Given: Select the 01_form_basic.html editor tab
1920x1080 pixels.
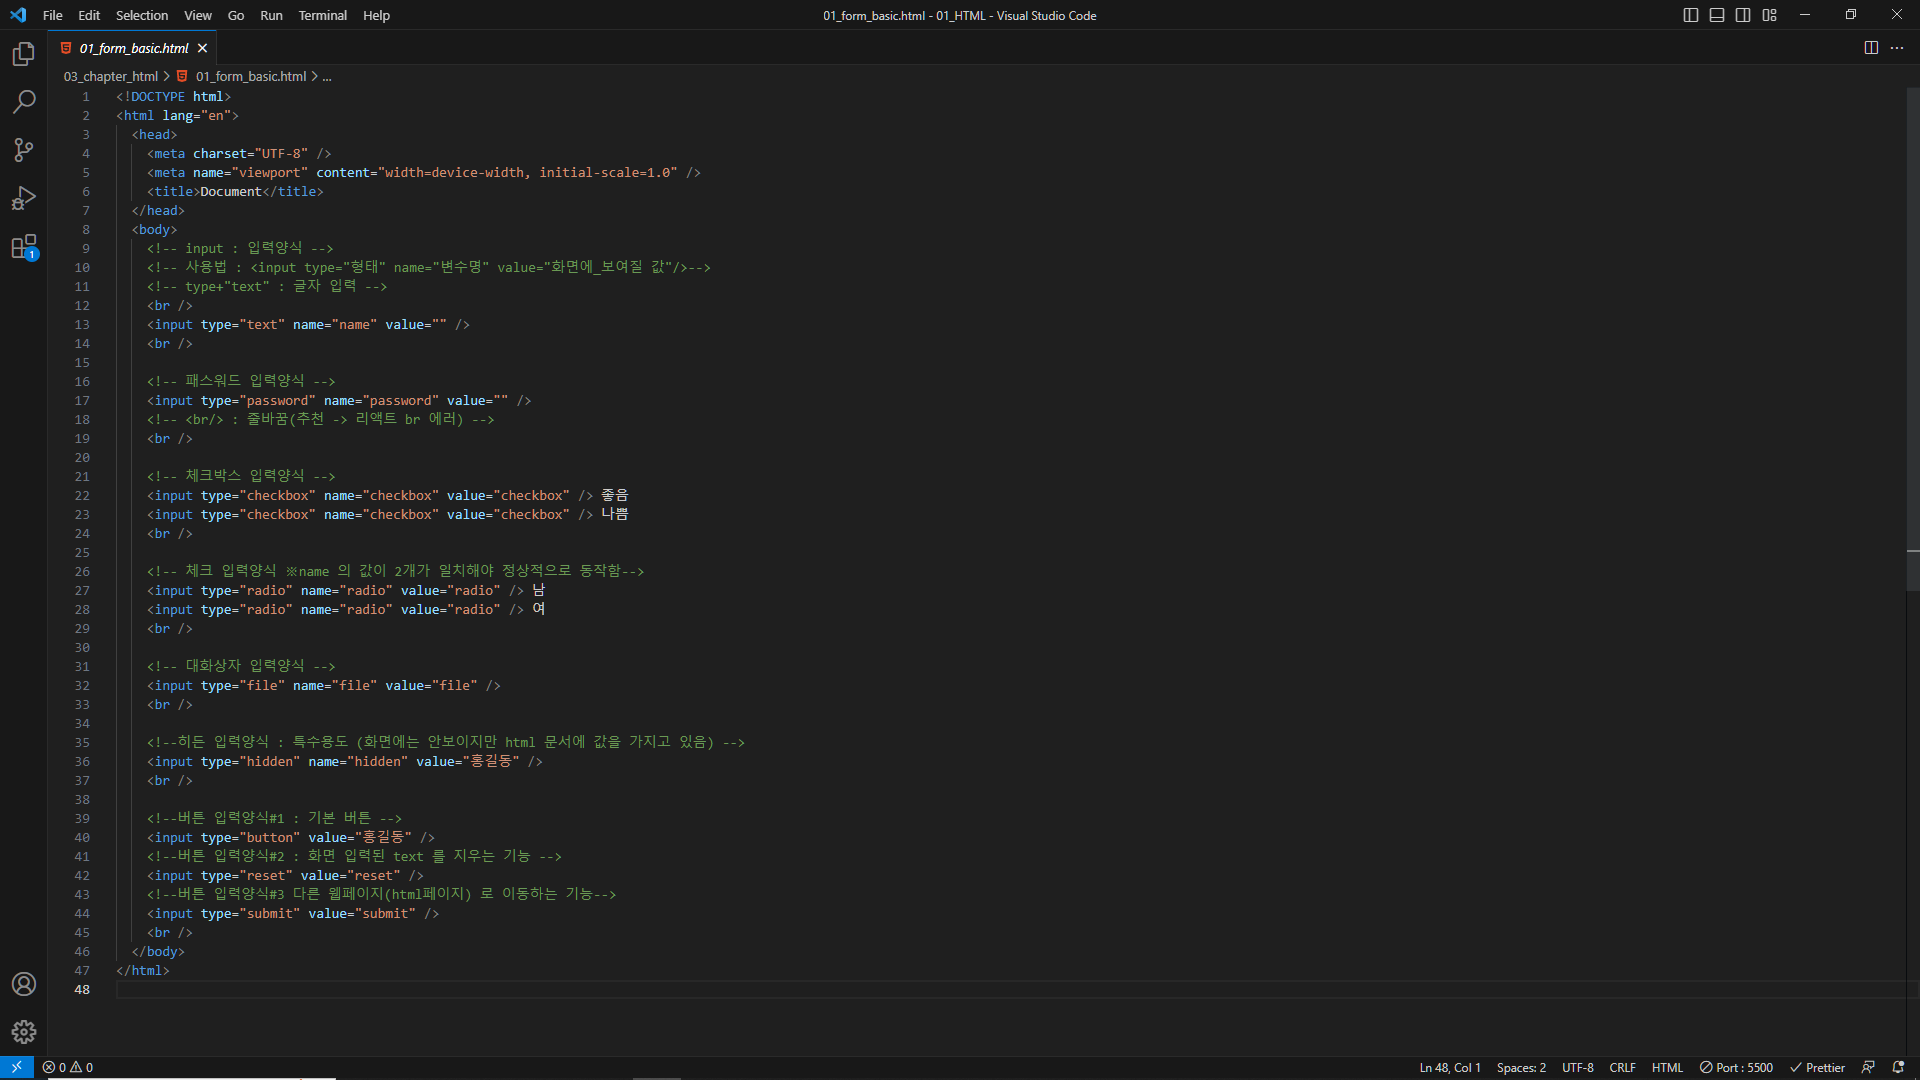Looking at the screenshot, I should point(134,48).
